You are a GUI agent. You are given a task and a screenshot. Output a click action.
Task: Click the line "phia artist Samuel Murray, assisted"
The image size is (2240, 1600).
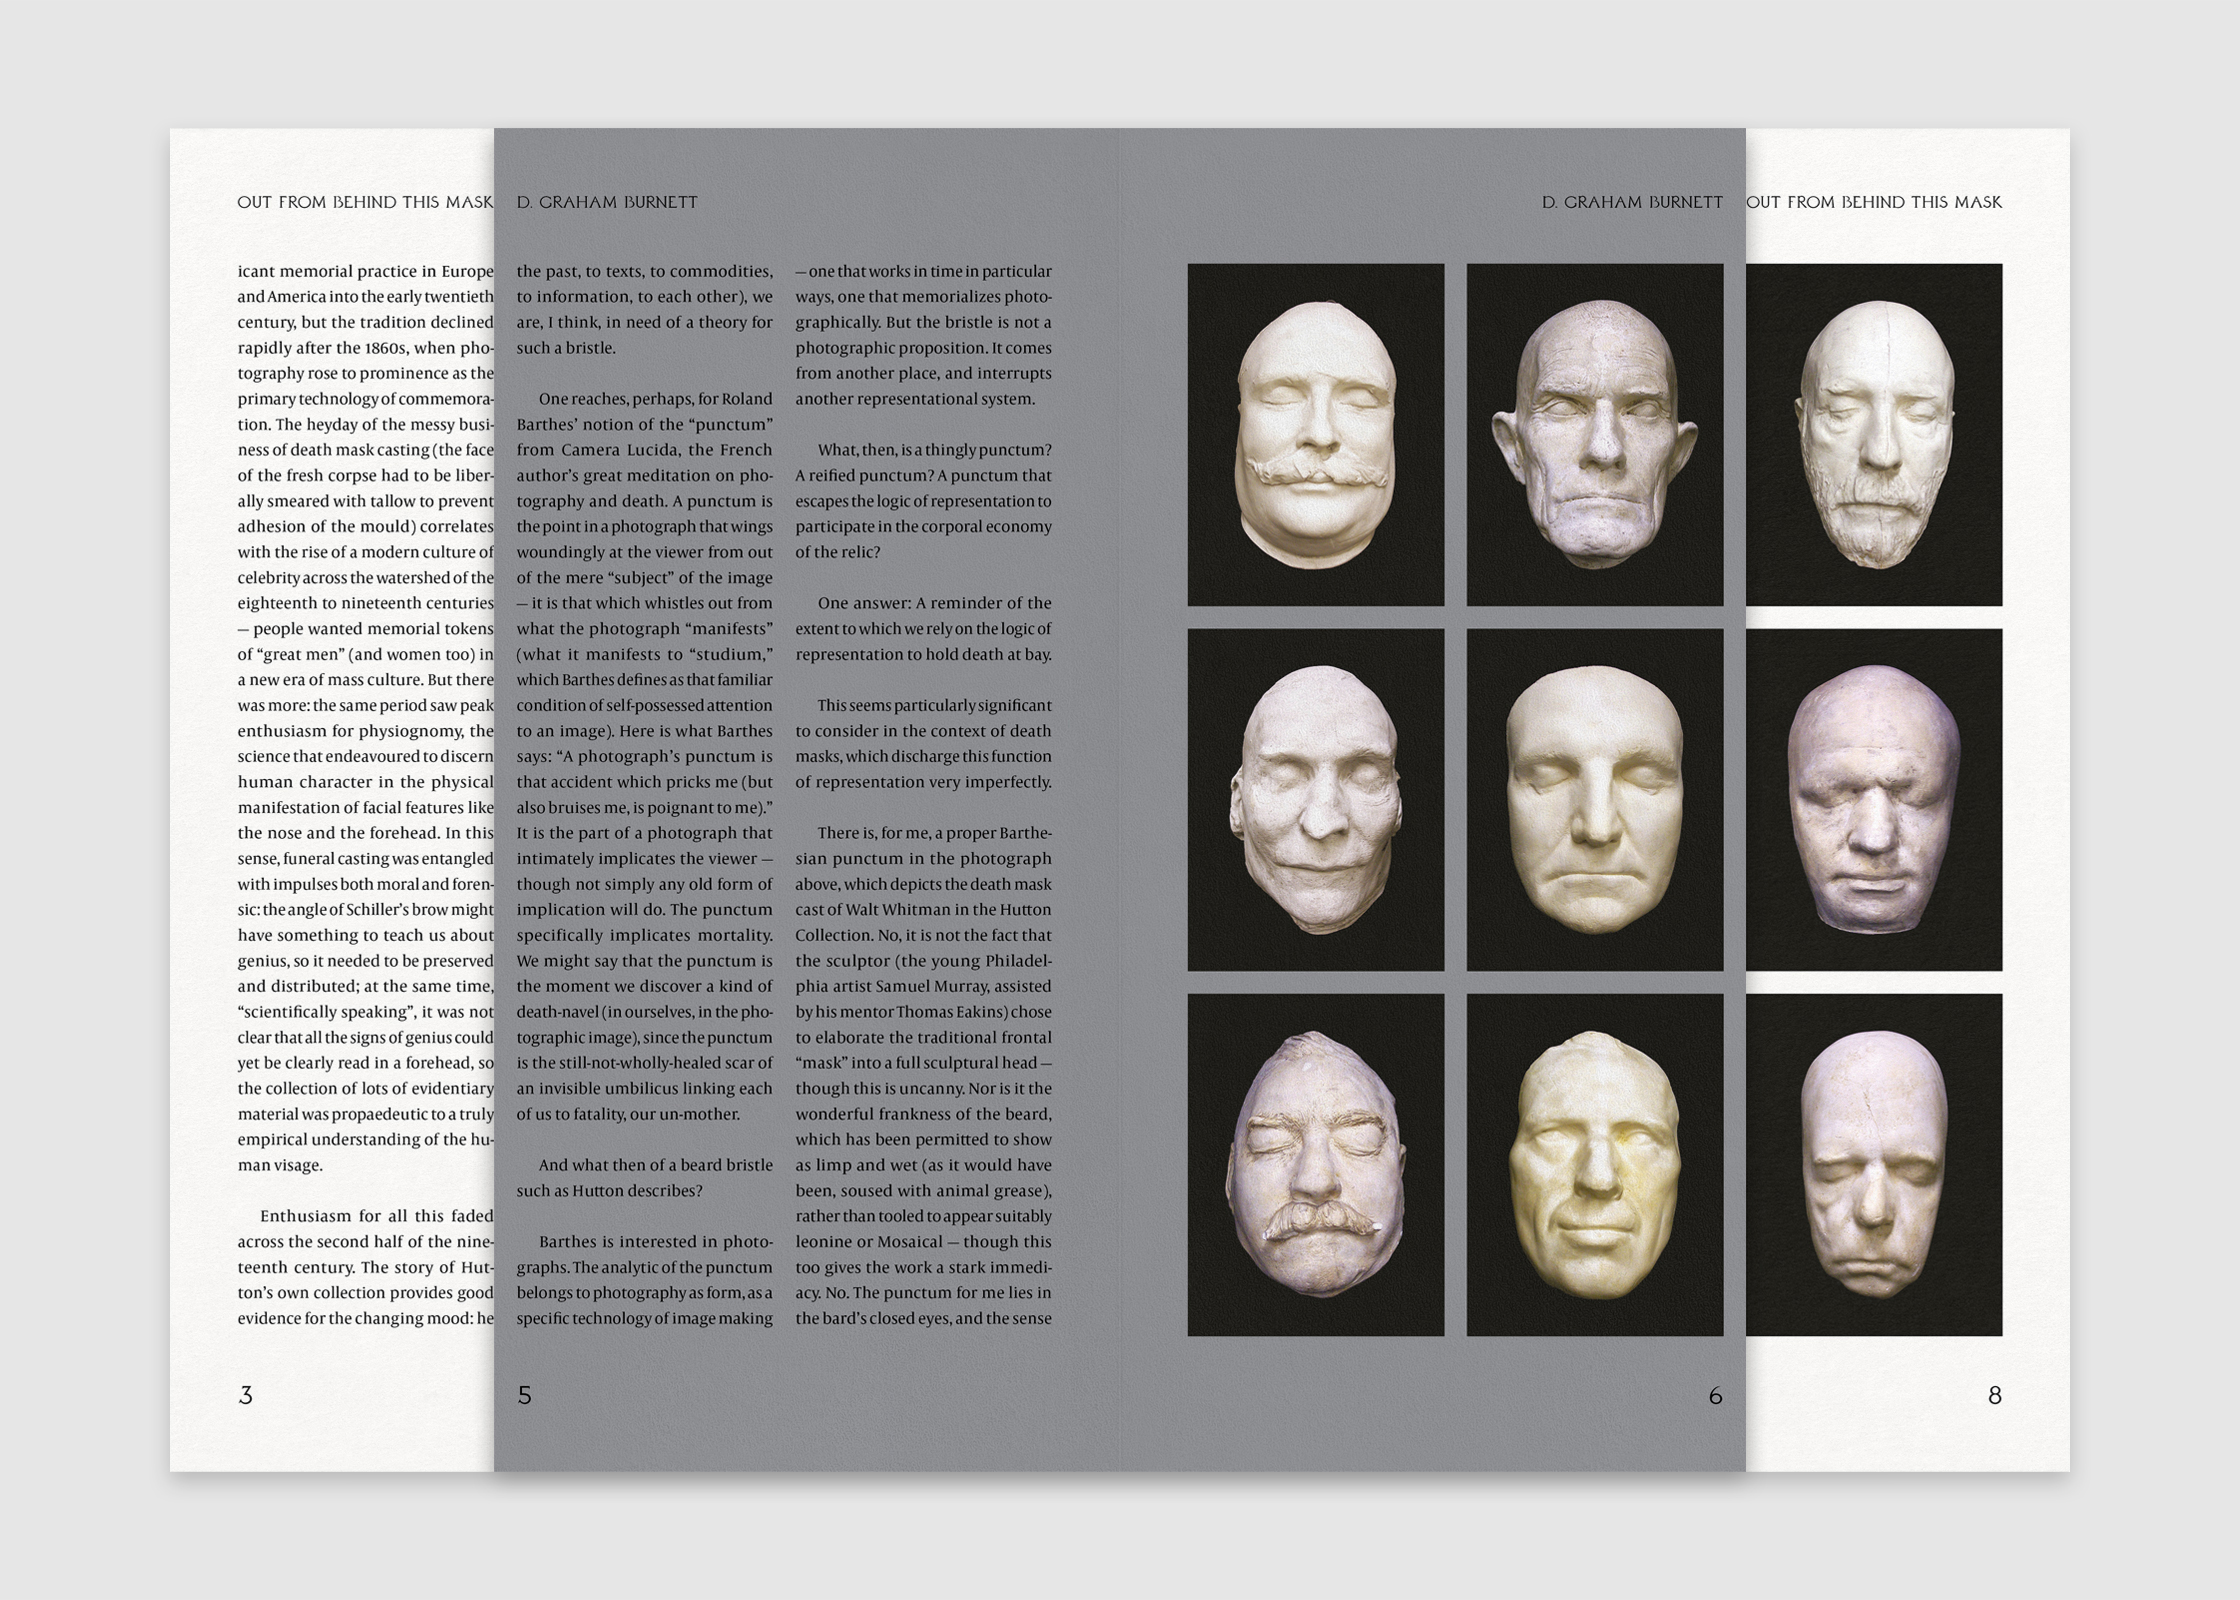click(923, 986)
